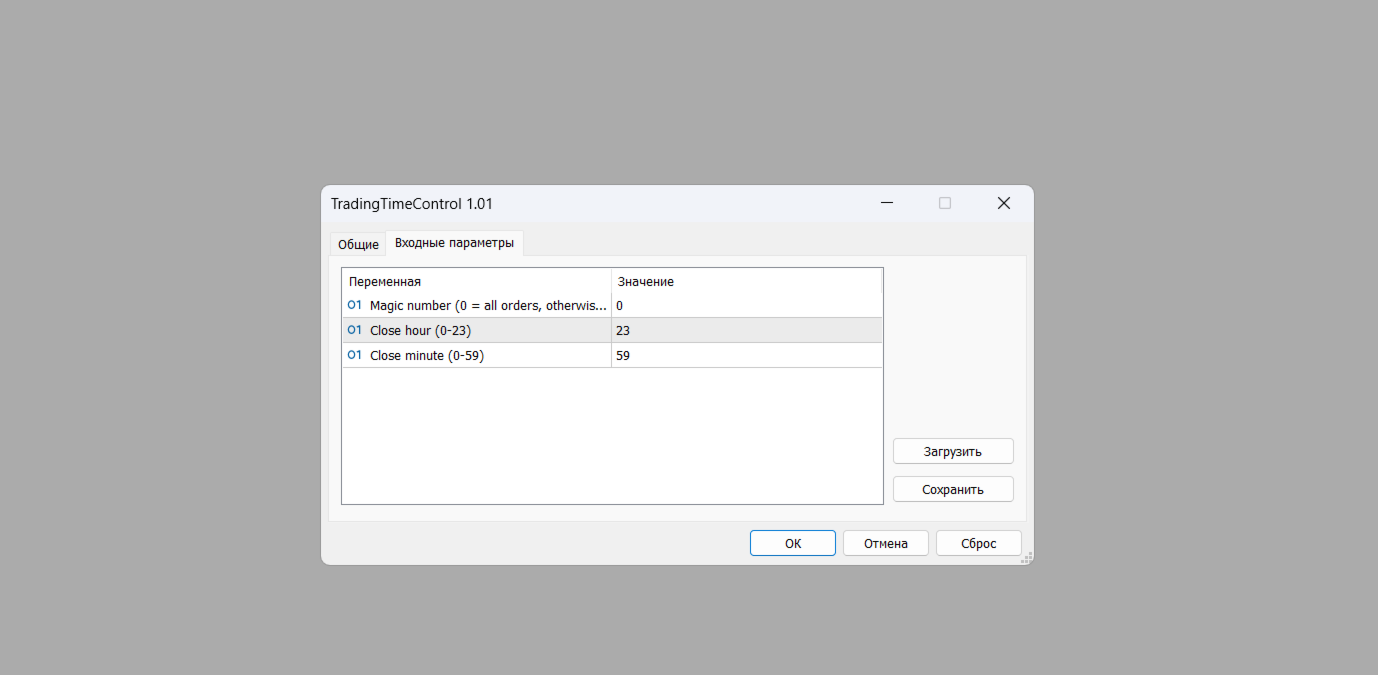Click the Сохранить save button
Viewport: 1378px width, 675px height.
(x=952, y=489)
